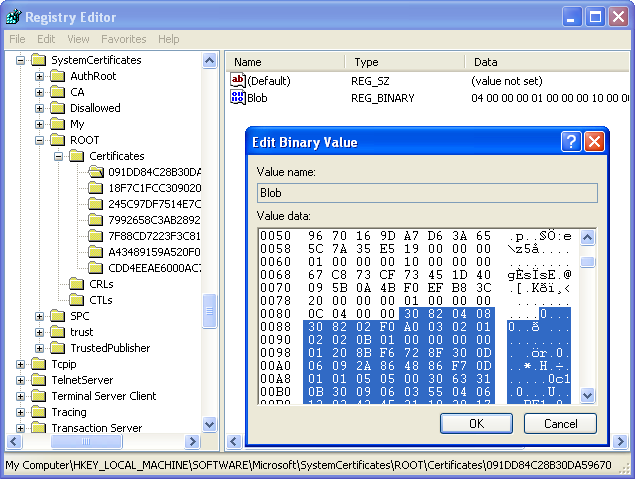635x479 pixels.
Task: Collapse the ROOT tree node
Action: (x=40, y=140)
